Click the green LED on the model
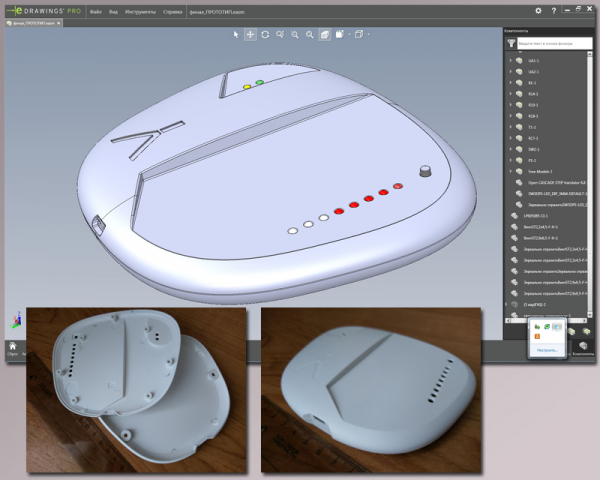 [x=260, y=82]
